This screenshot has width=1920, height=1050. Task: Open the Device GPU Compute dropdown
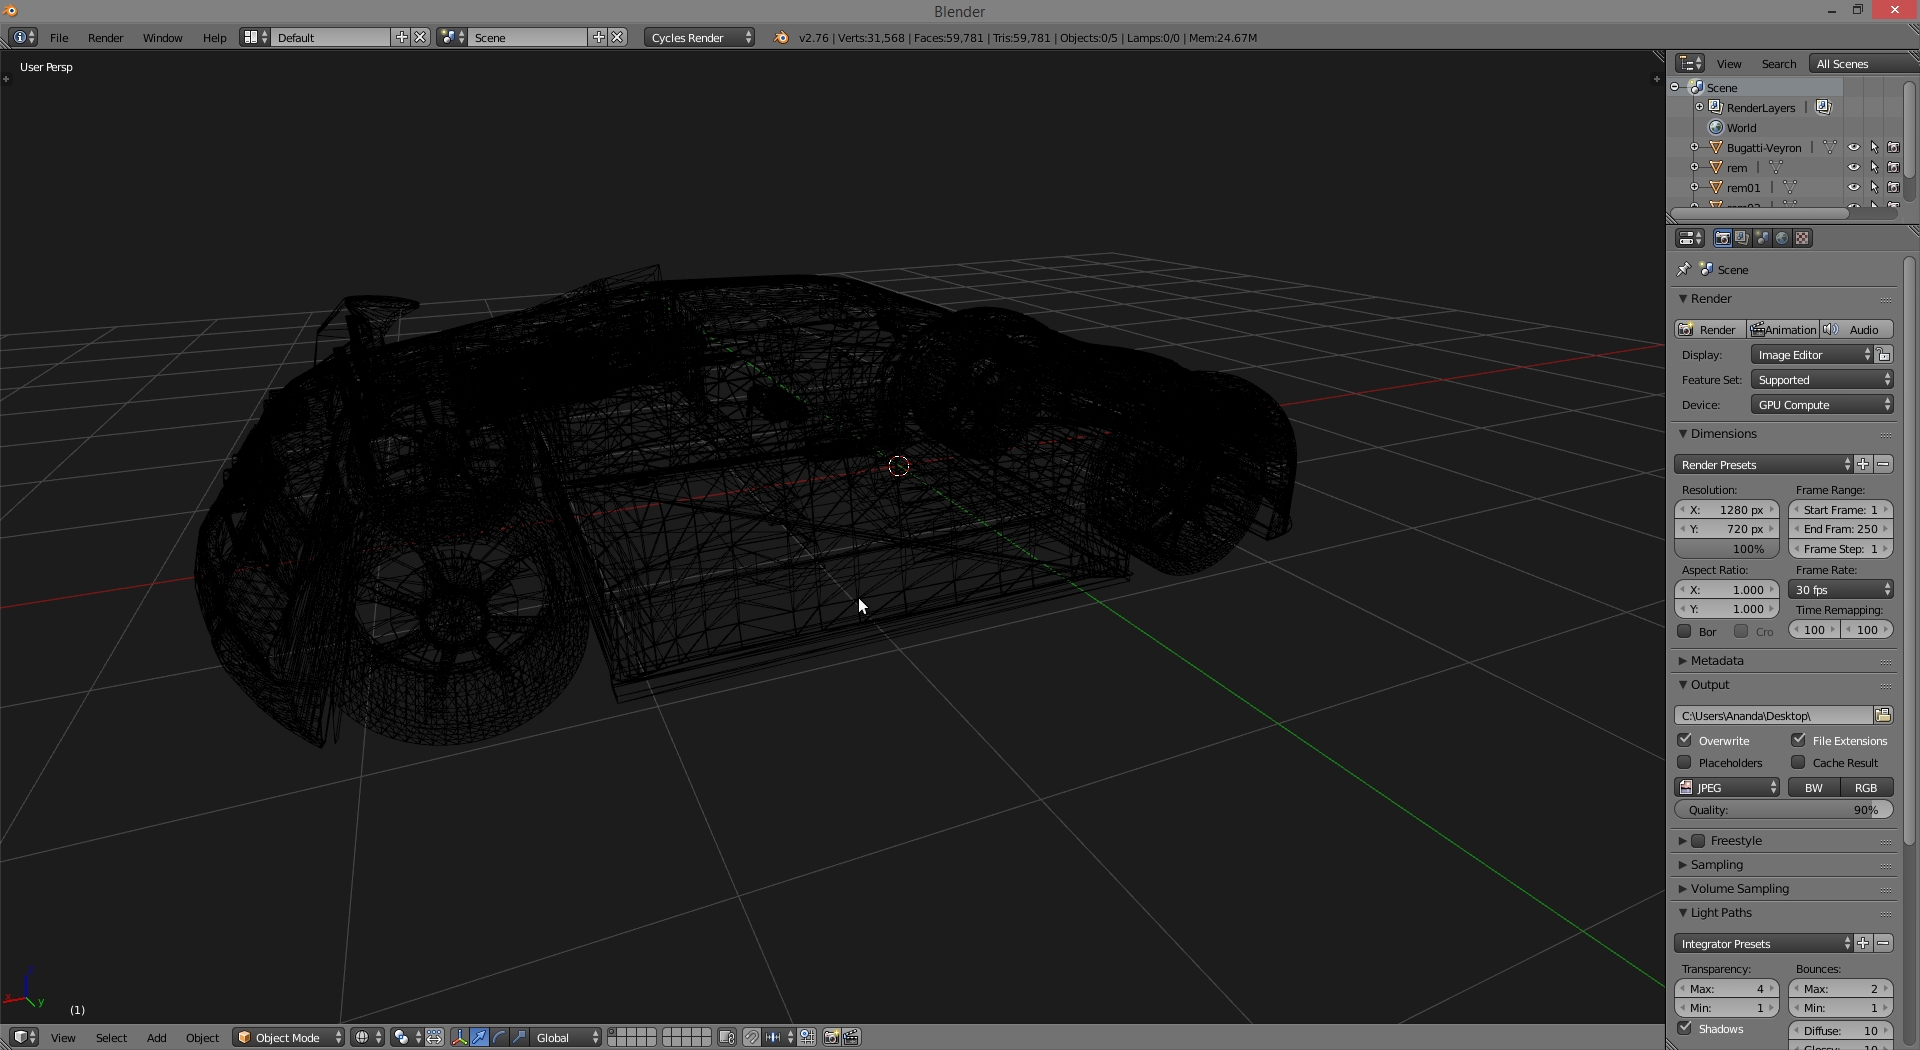tap(1822, 405)
